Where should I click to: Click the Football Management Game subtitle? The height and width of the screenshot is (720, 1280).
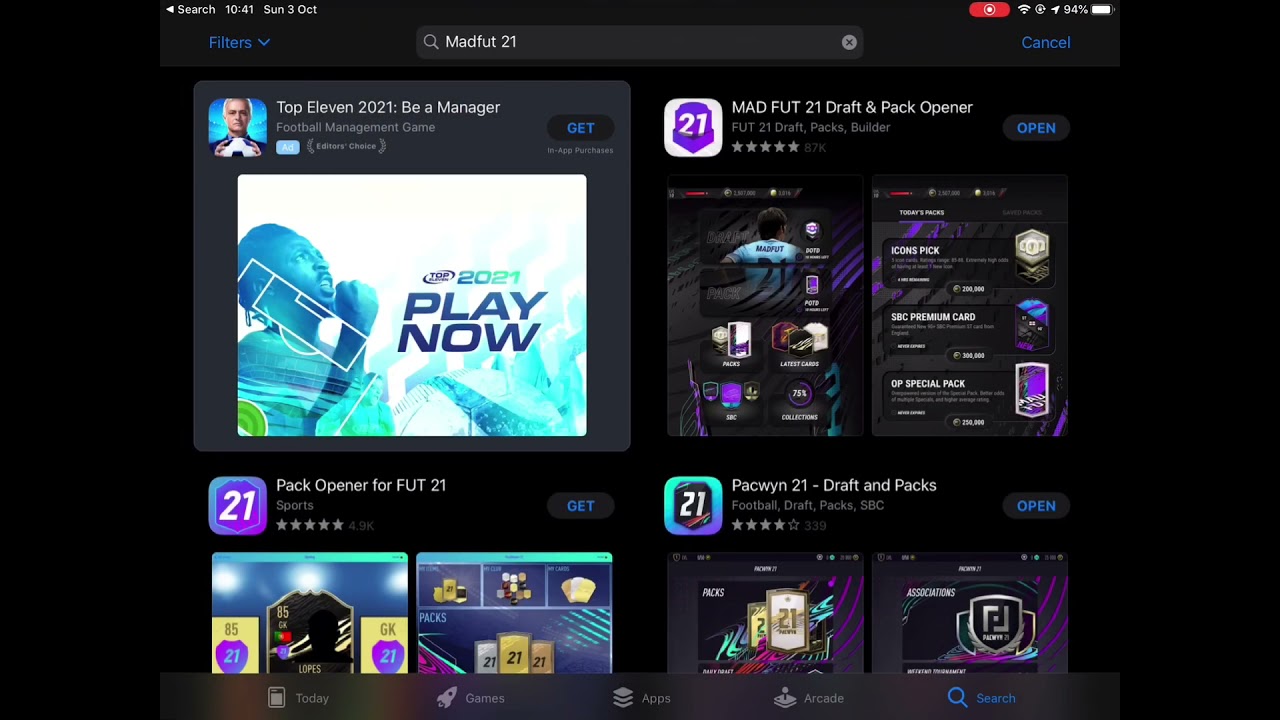355,127
